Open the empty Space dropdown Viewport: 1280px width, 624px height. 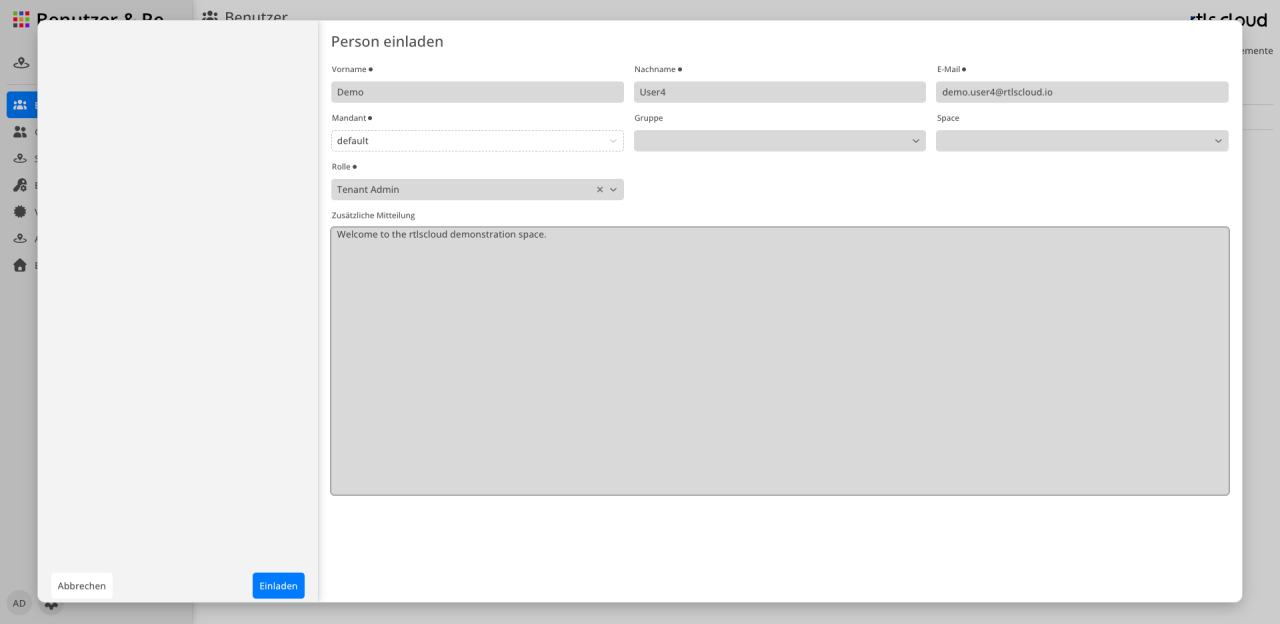(1082, 141)
